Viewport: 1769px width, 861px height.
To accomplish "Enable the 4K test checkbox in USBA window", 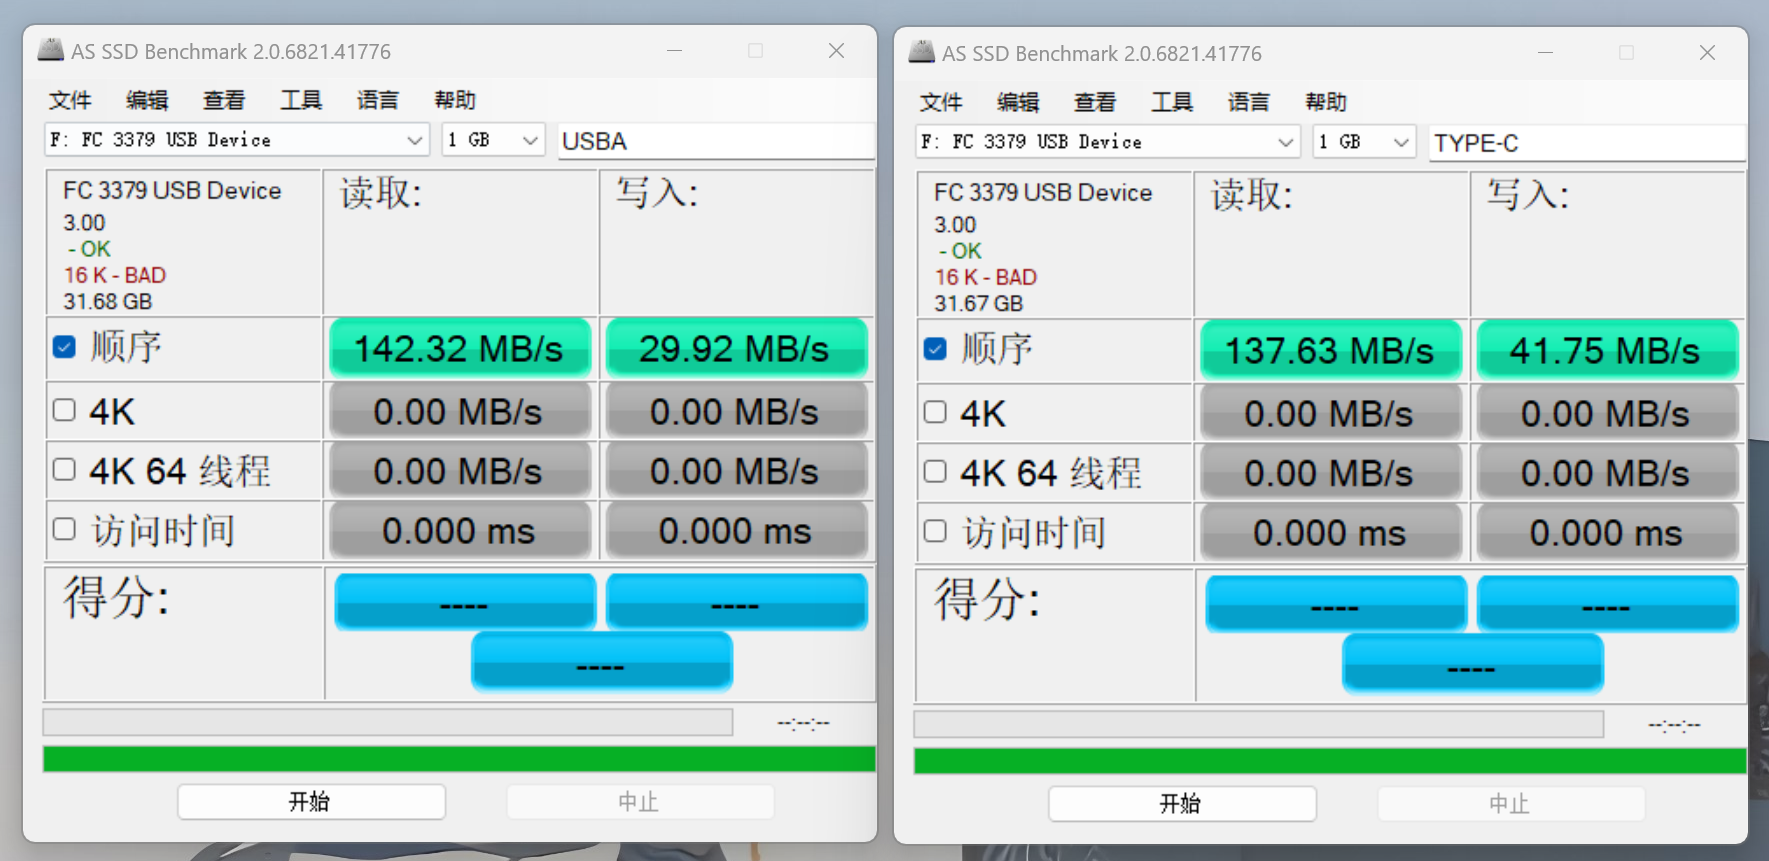I will (64, 410).
